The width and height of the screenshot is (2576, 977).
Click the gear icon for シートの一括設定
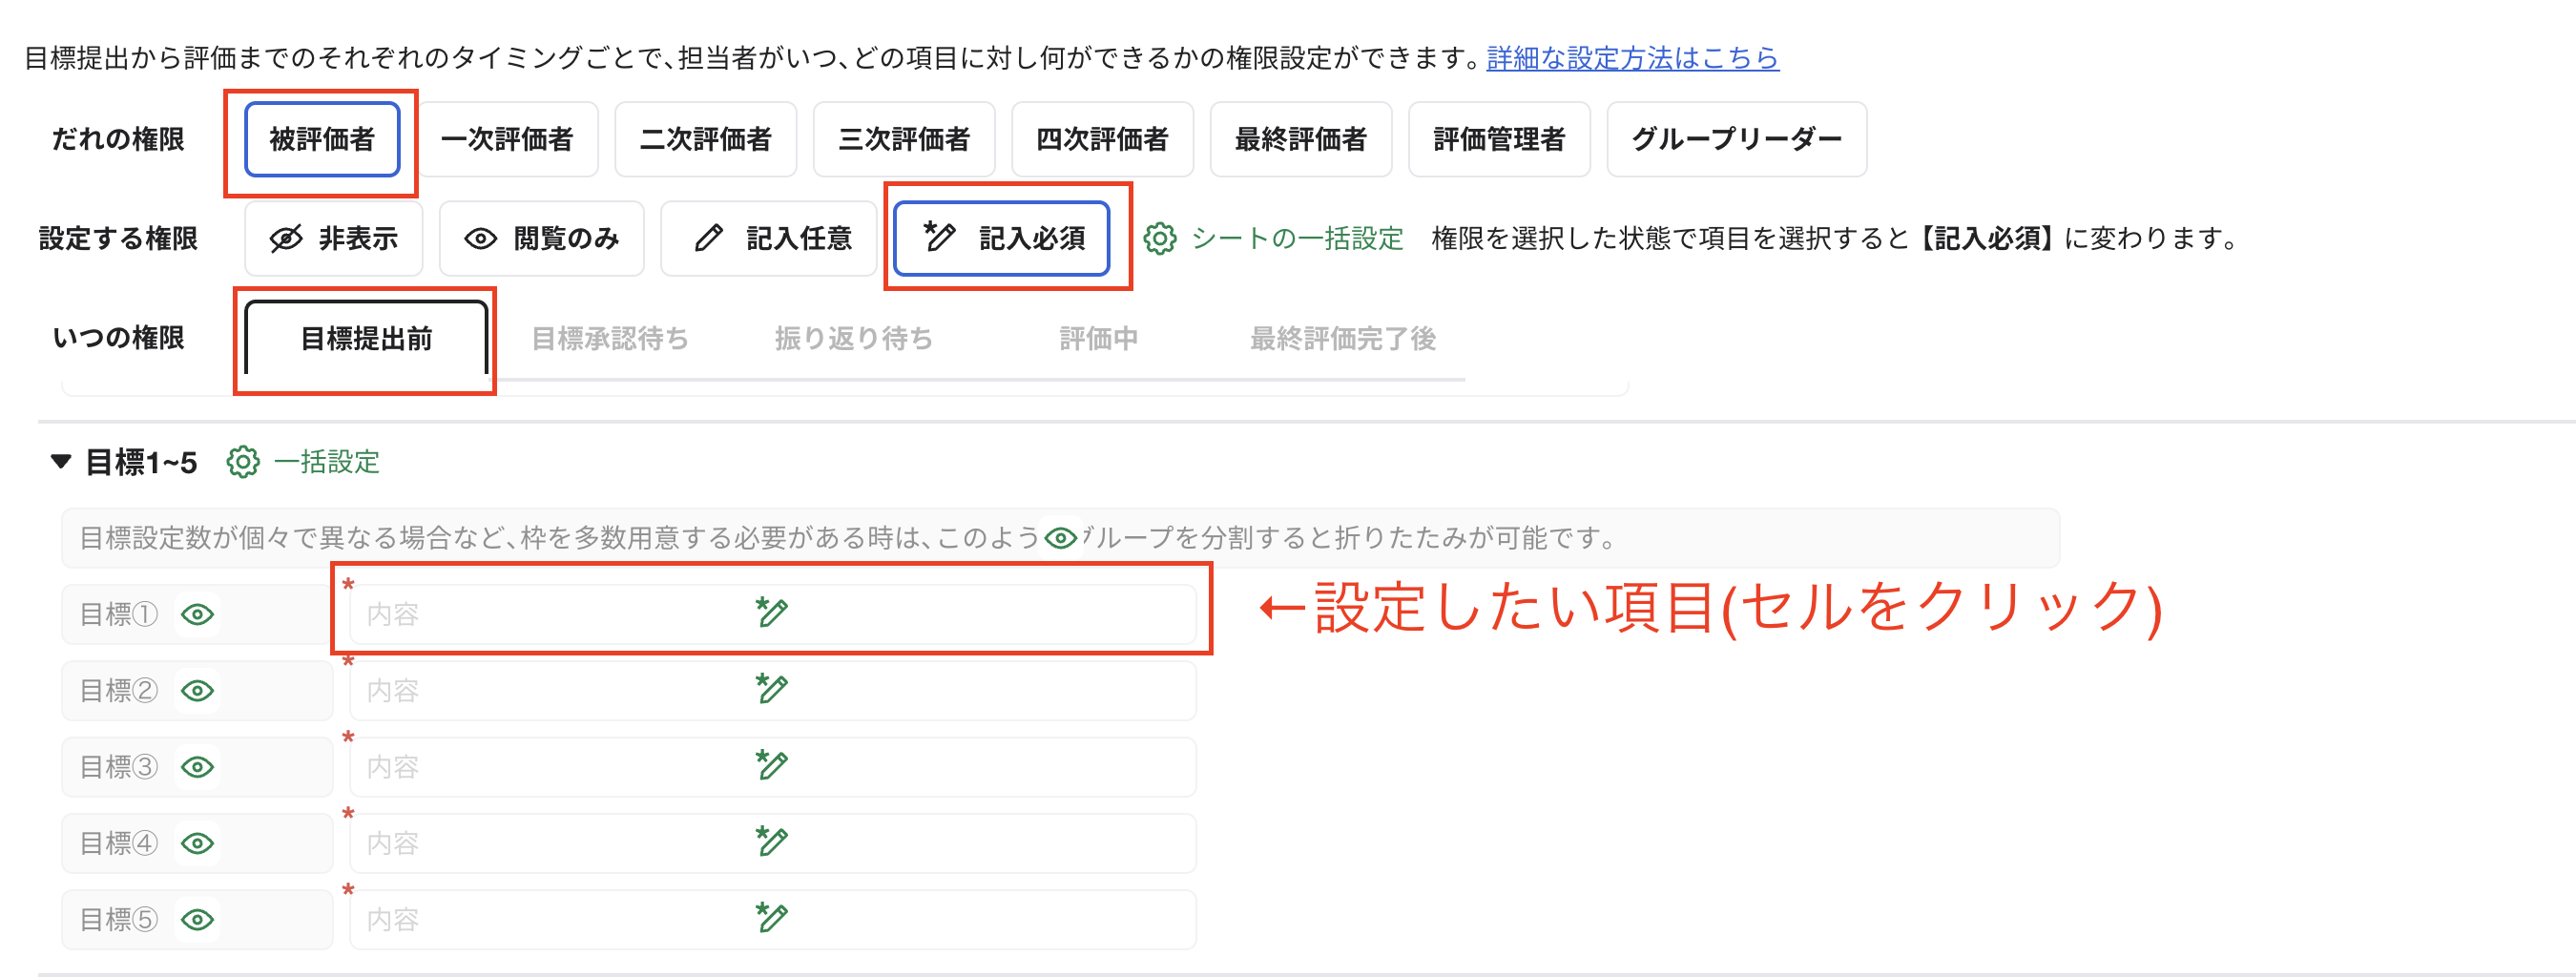click(x=1160, y=238)
